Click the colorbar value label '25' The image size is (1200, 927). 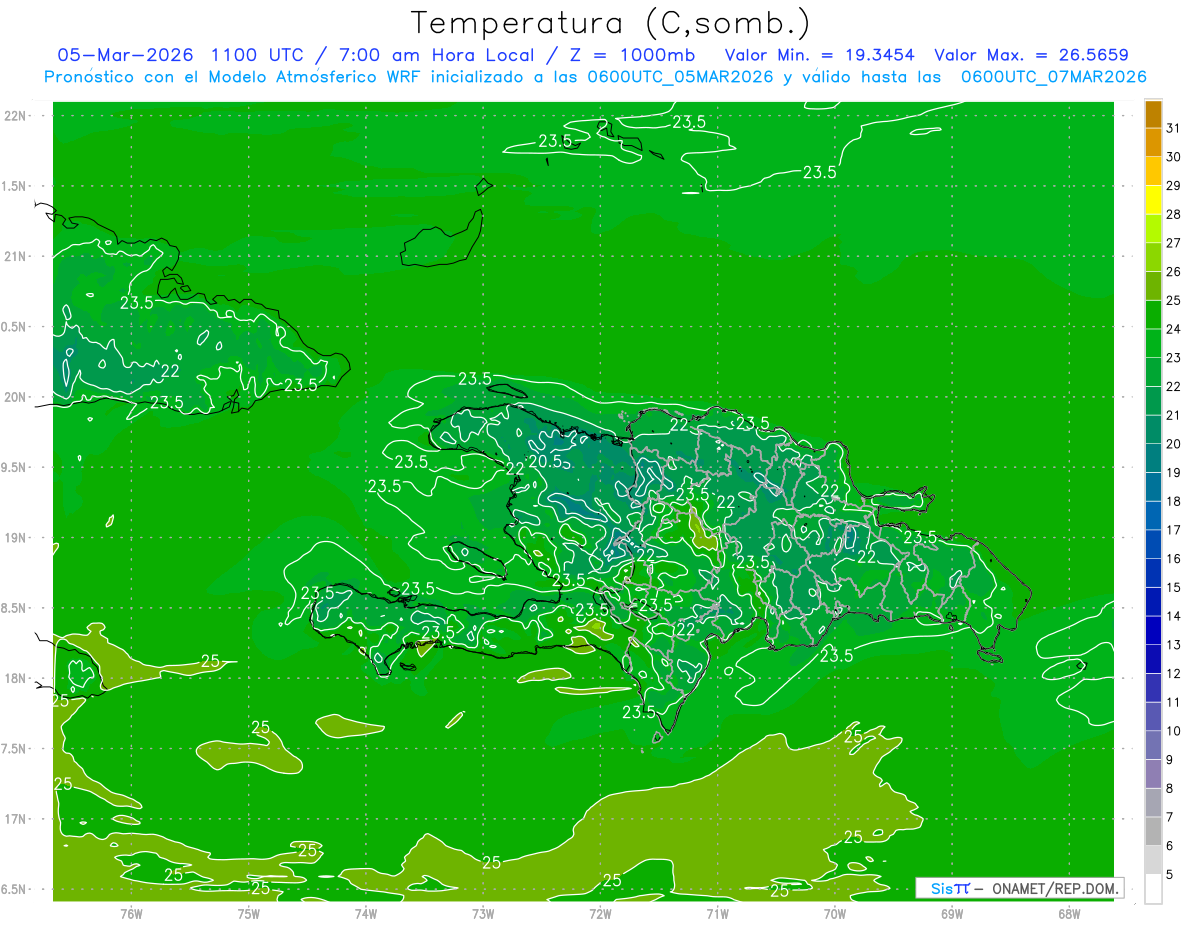point(1174,300)
